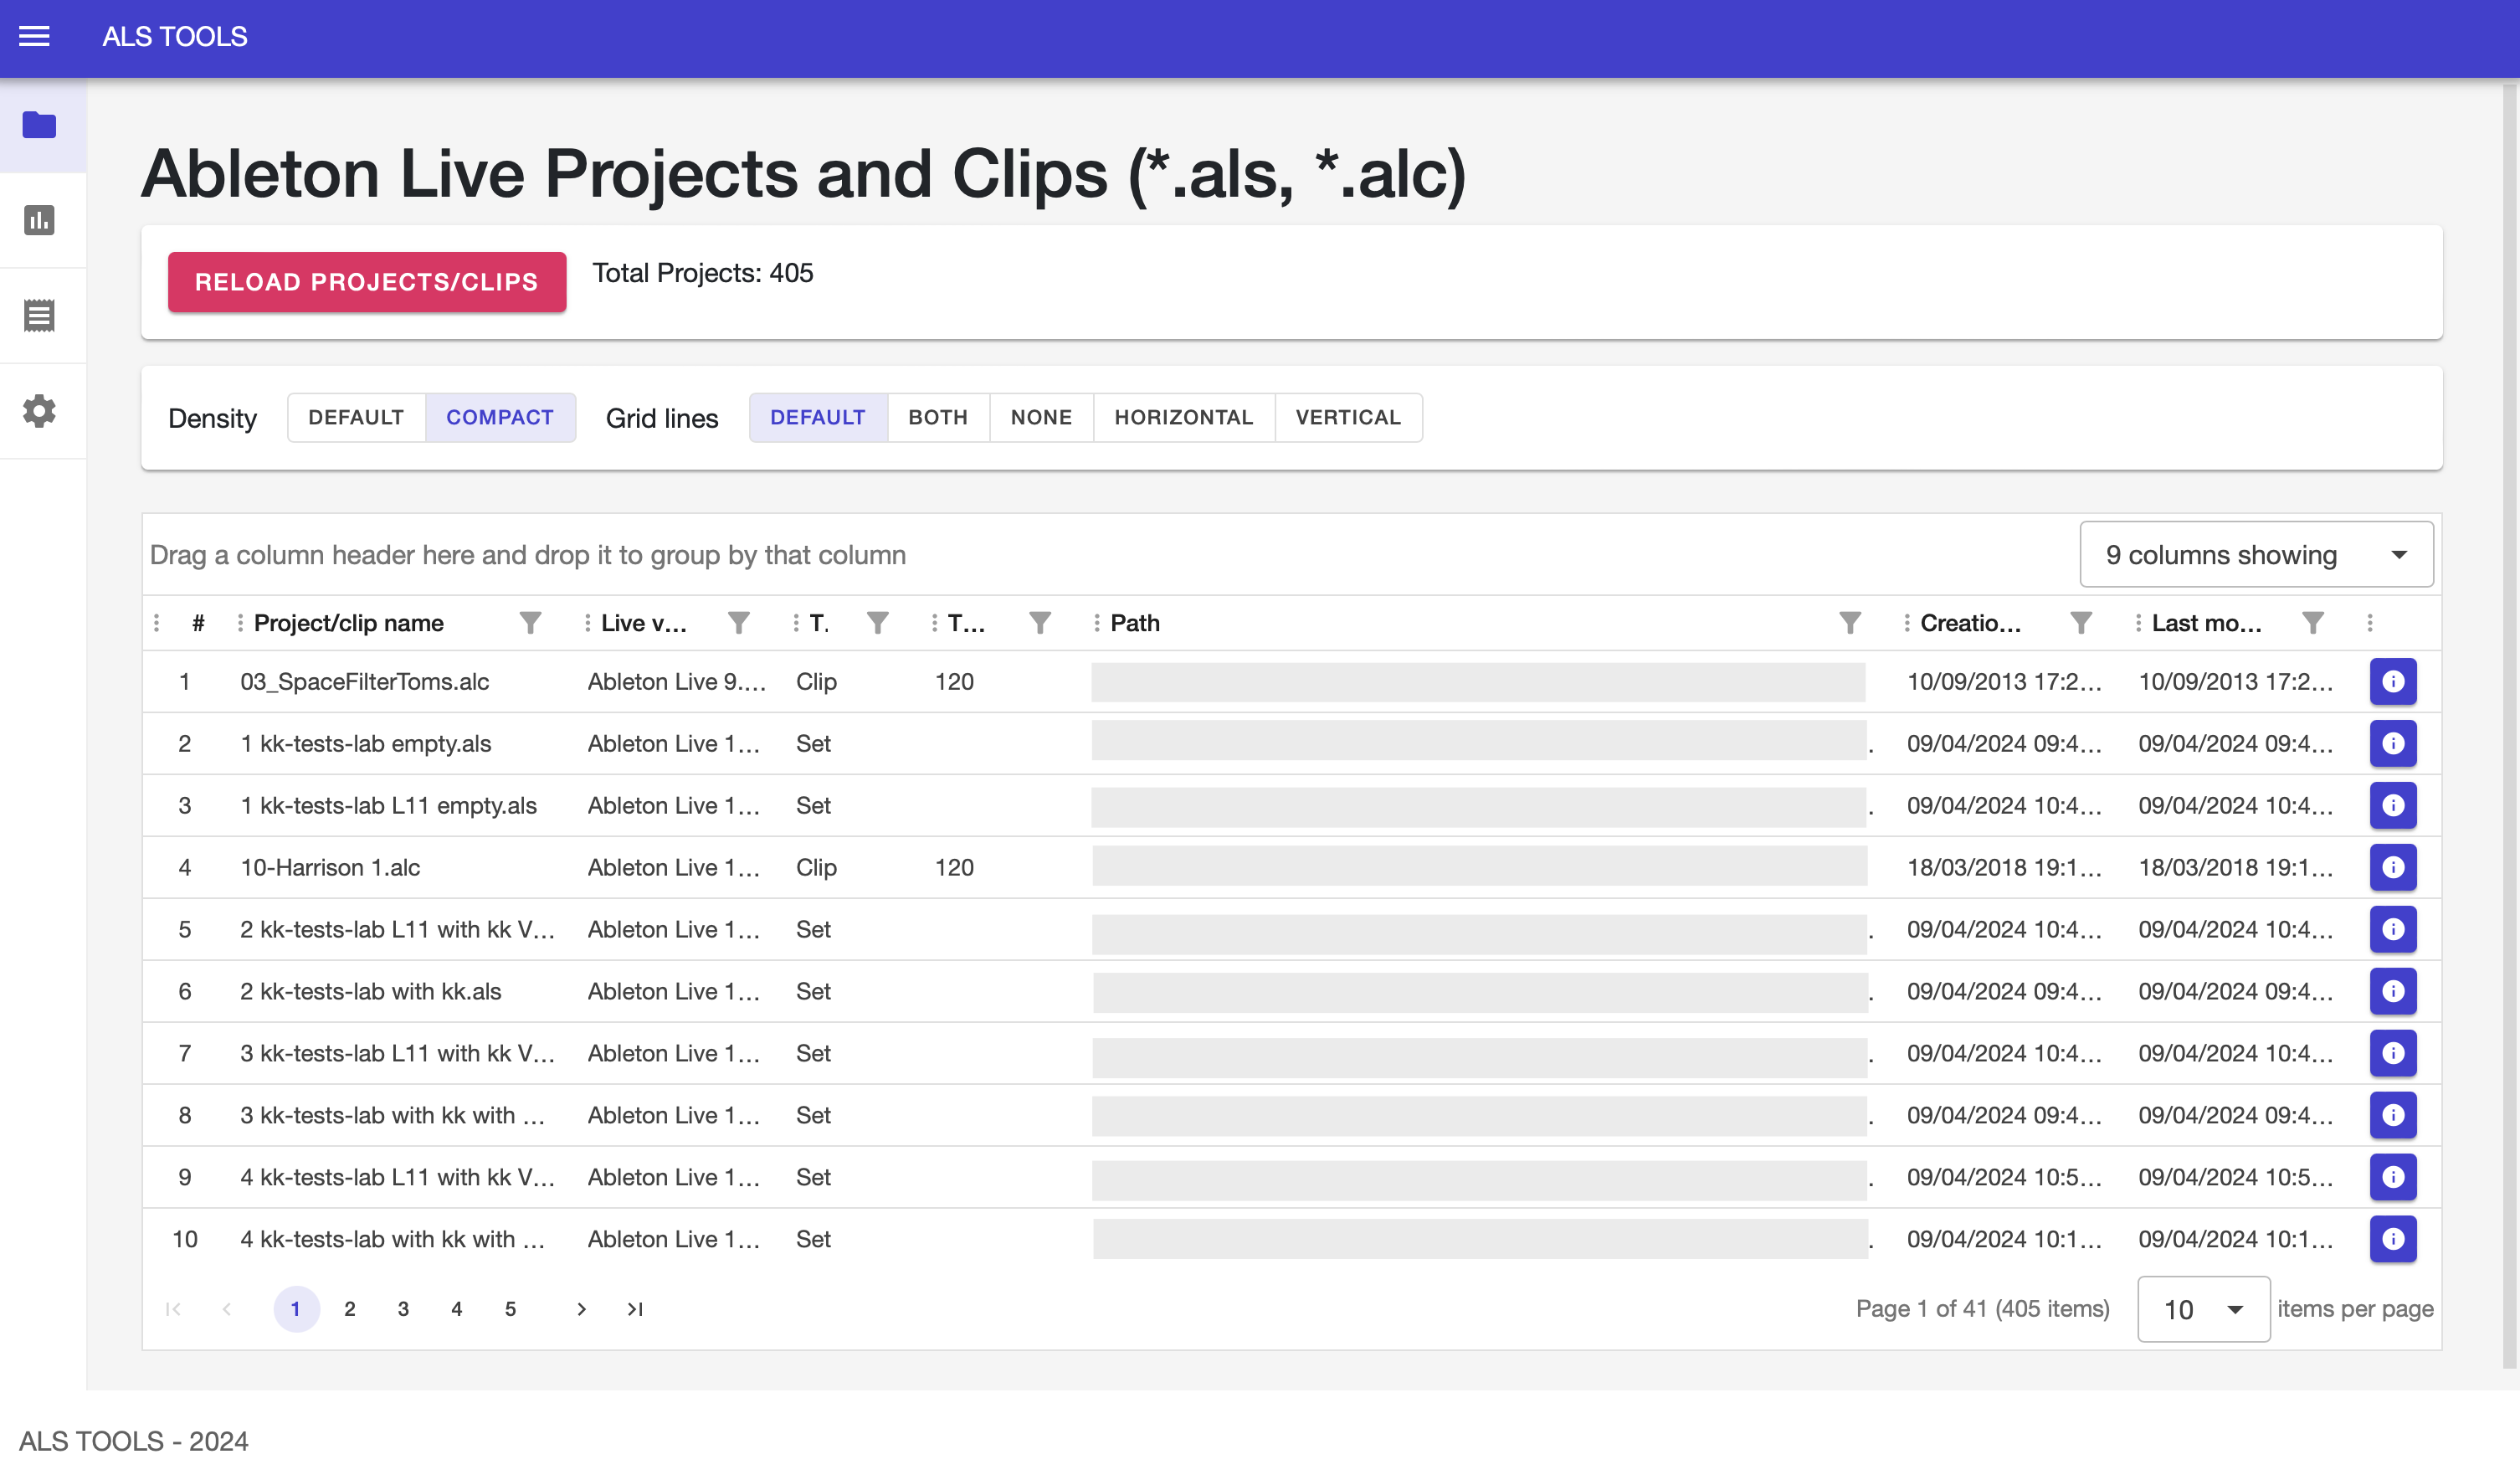This screenshot has height=1480, width=2520.
Task: Go to next page arrow
Action: [581, 1309]
